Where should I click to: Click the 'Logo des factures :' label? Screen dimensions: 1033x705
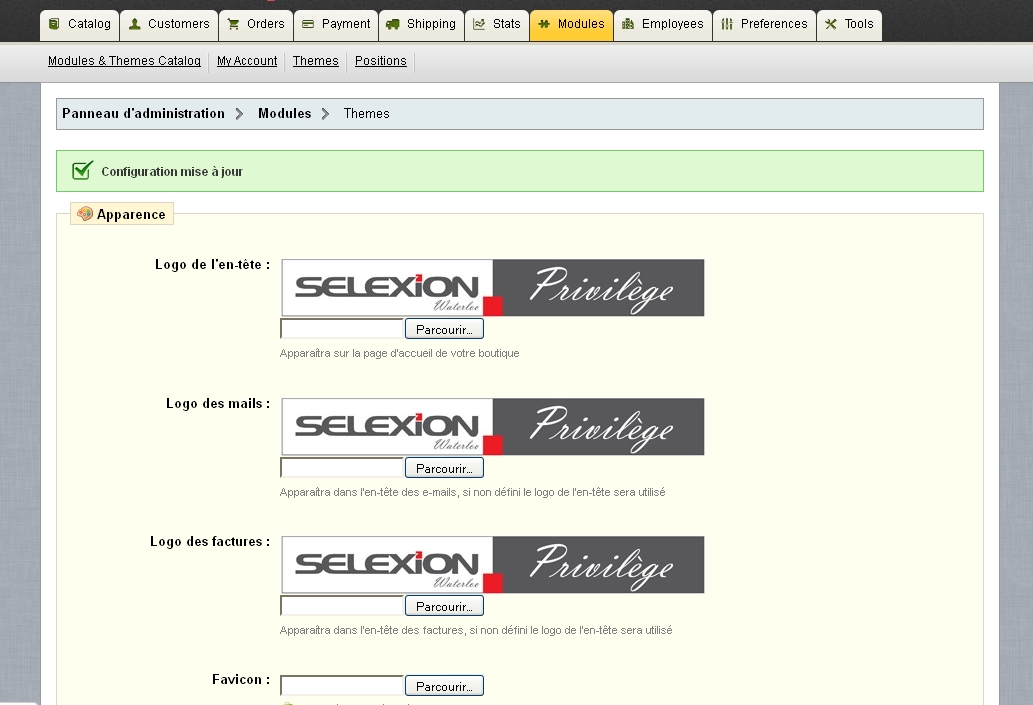pos(209,541)
